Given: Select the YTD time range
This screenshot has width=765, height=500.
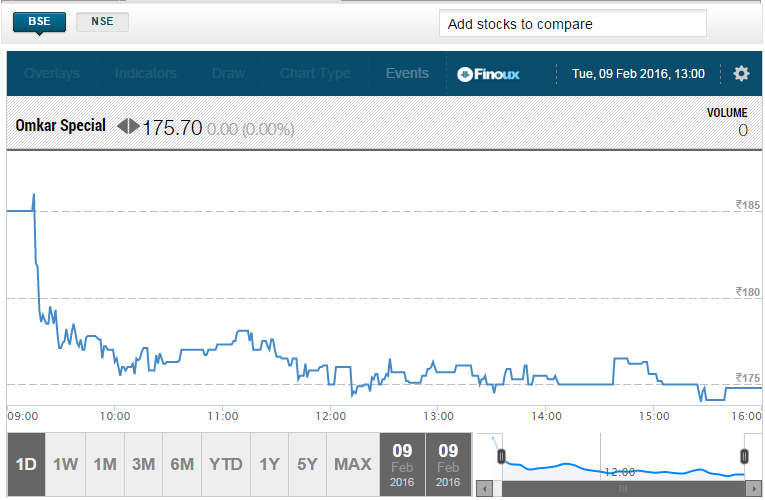Looking at the screenshot, I should tap(225, 464).
